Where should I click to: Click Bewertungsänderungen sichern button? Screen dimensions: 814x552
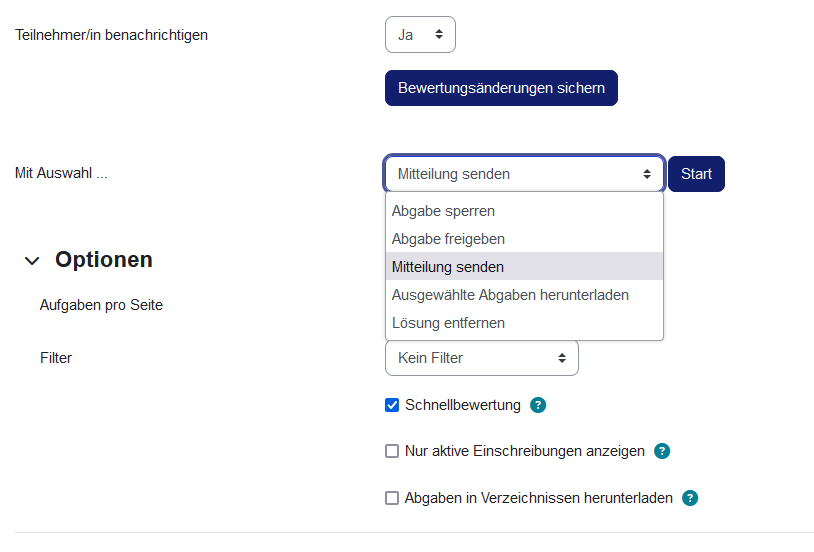[x=501, y=88]
